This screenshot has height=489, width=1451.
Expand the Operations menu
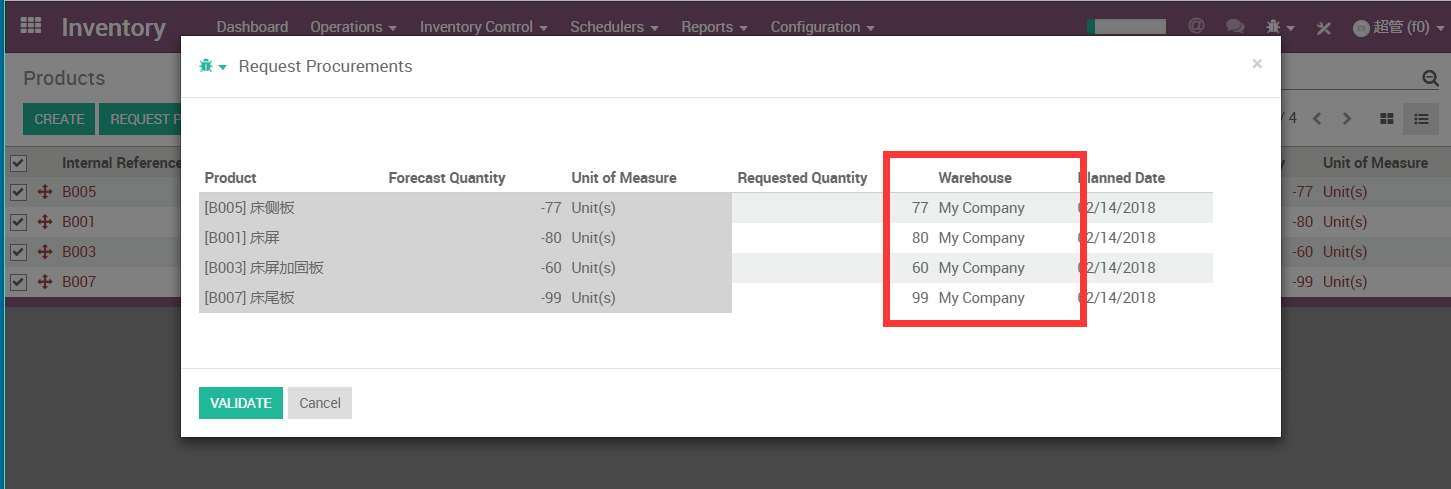point(353,27)
